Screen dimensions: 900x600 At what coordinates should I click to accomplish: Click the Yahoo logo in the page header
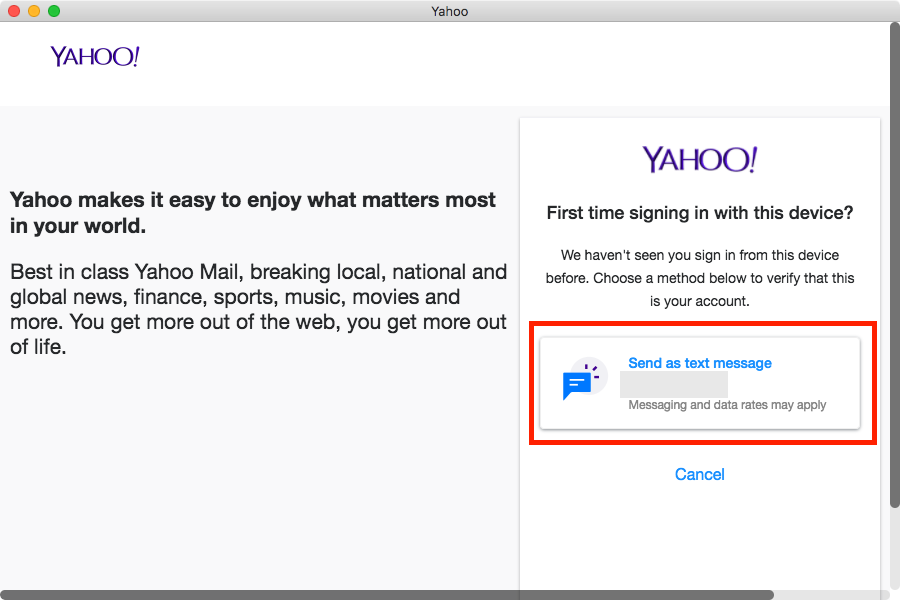coord(95,56)
